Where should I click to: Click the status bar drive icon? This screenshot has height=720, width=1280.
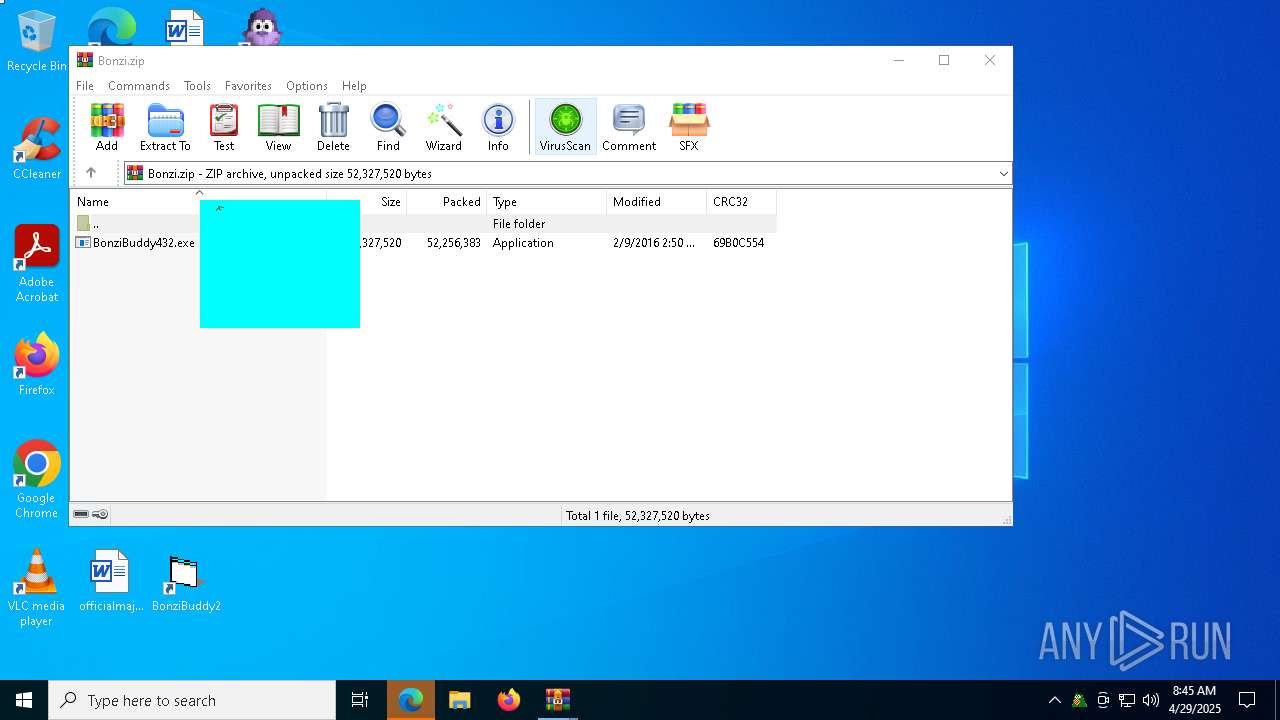(x=81, y=514)
